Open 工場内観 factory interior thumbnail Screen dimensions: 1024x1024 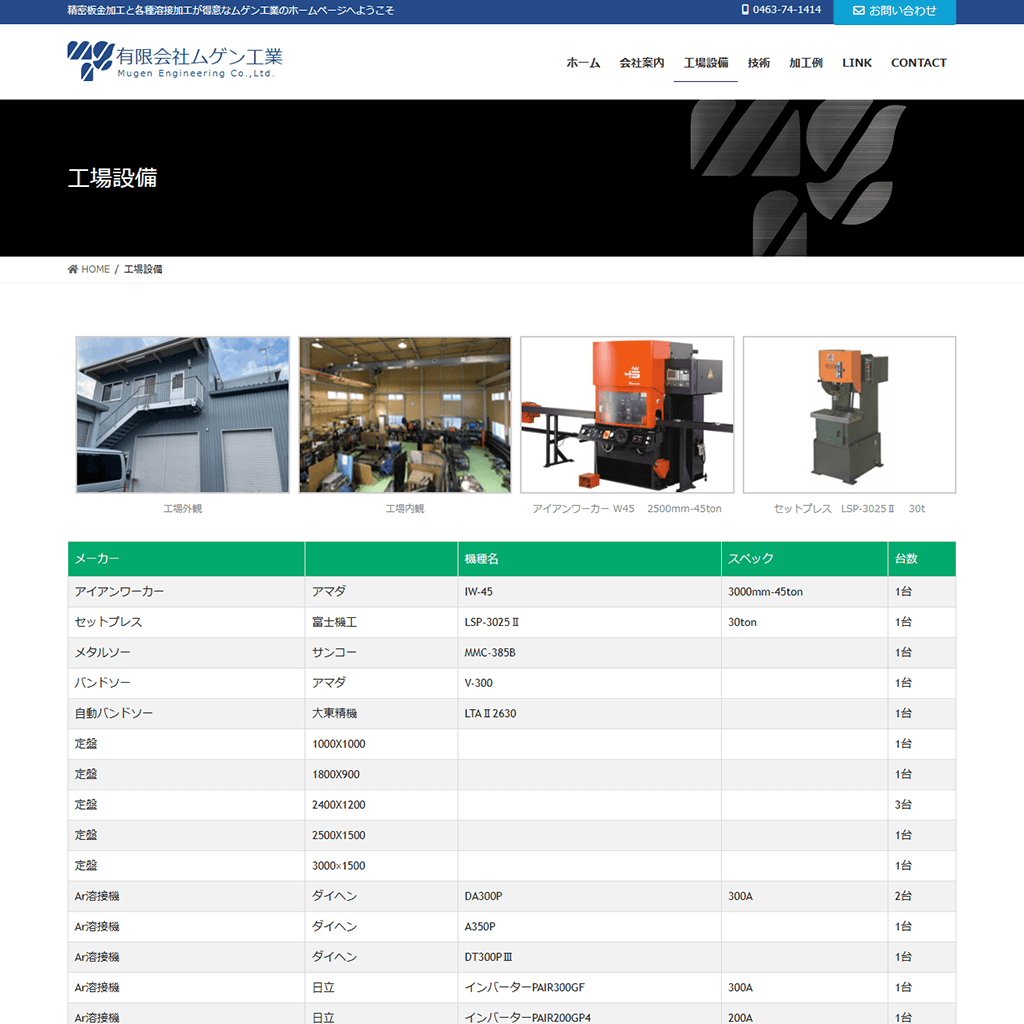pos(405,415)
